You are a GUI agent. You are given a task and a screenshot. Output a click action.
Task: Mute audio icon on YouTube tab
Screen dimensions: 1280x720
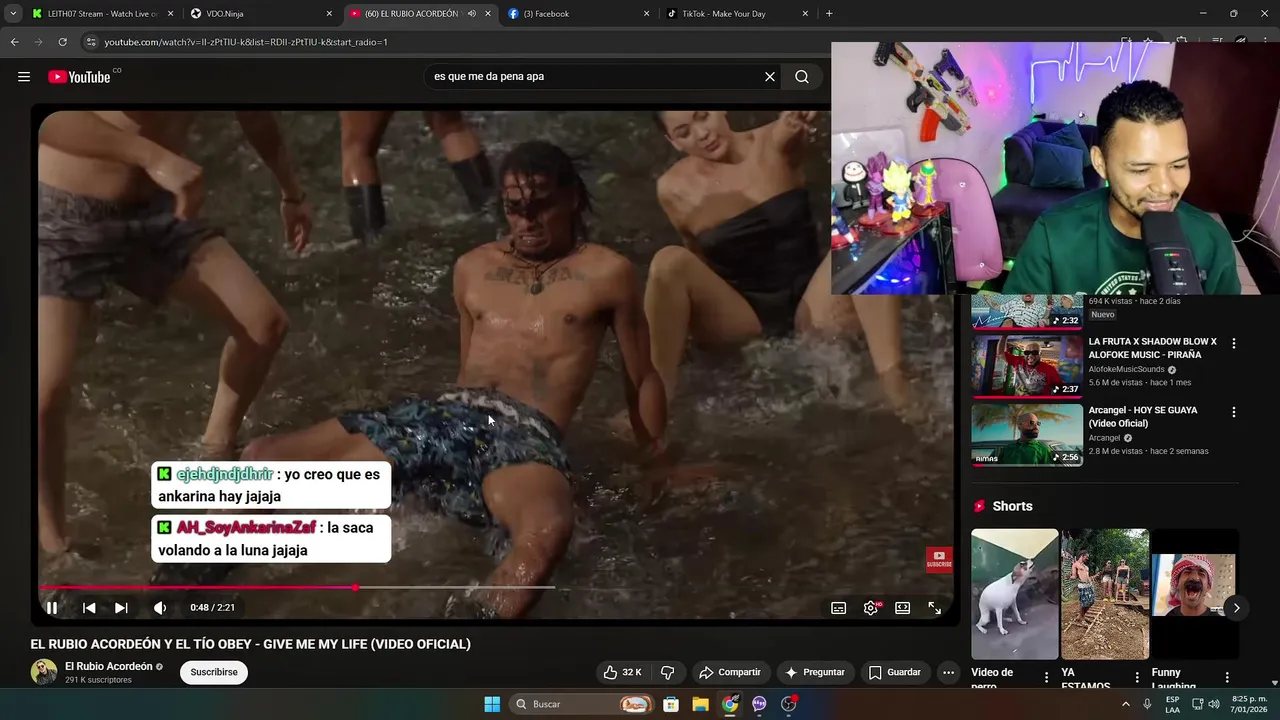click(x=471, y=14)
